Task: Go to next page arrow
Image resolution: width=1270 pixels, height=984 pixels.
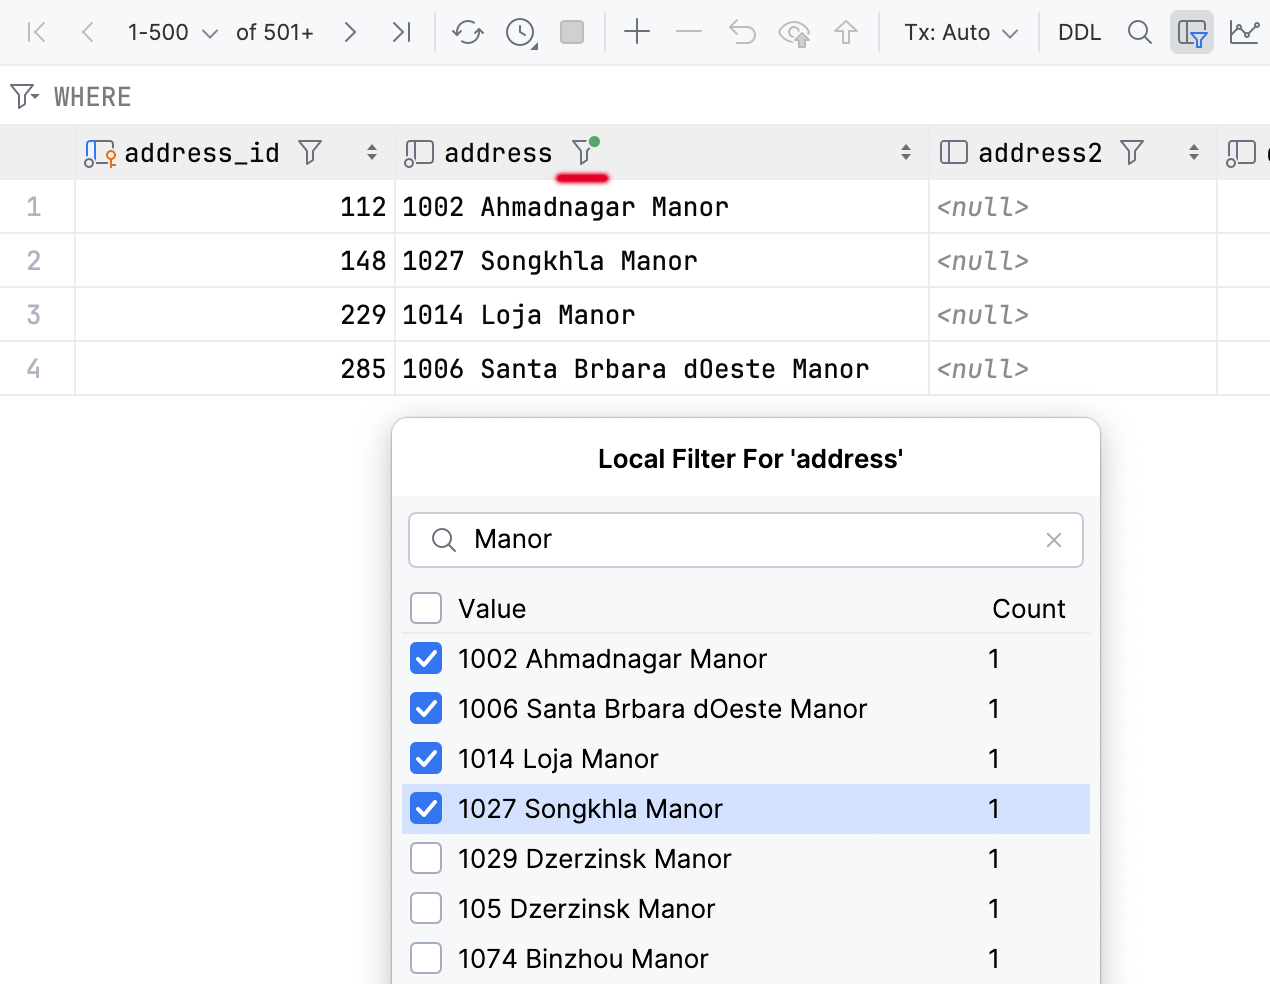Action: tap(350, 33)
